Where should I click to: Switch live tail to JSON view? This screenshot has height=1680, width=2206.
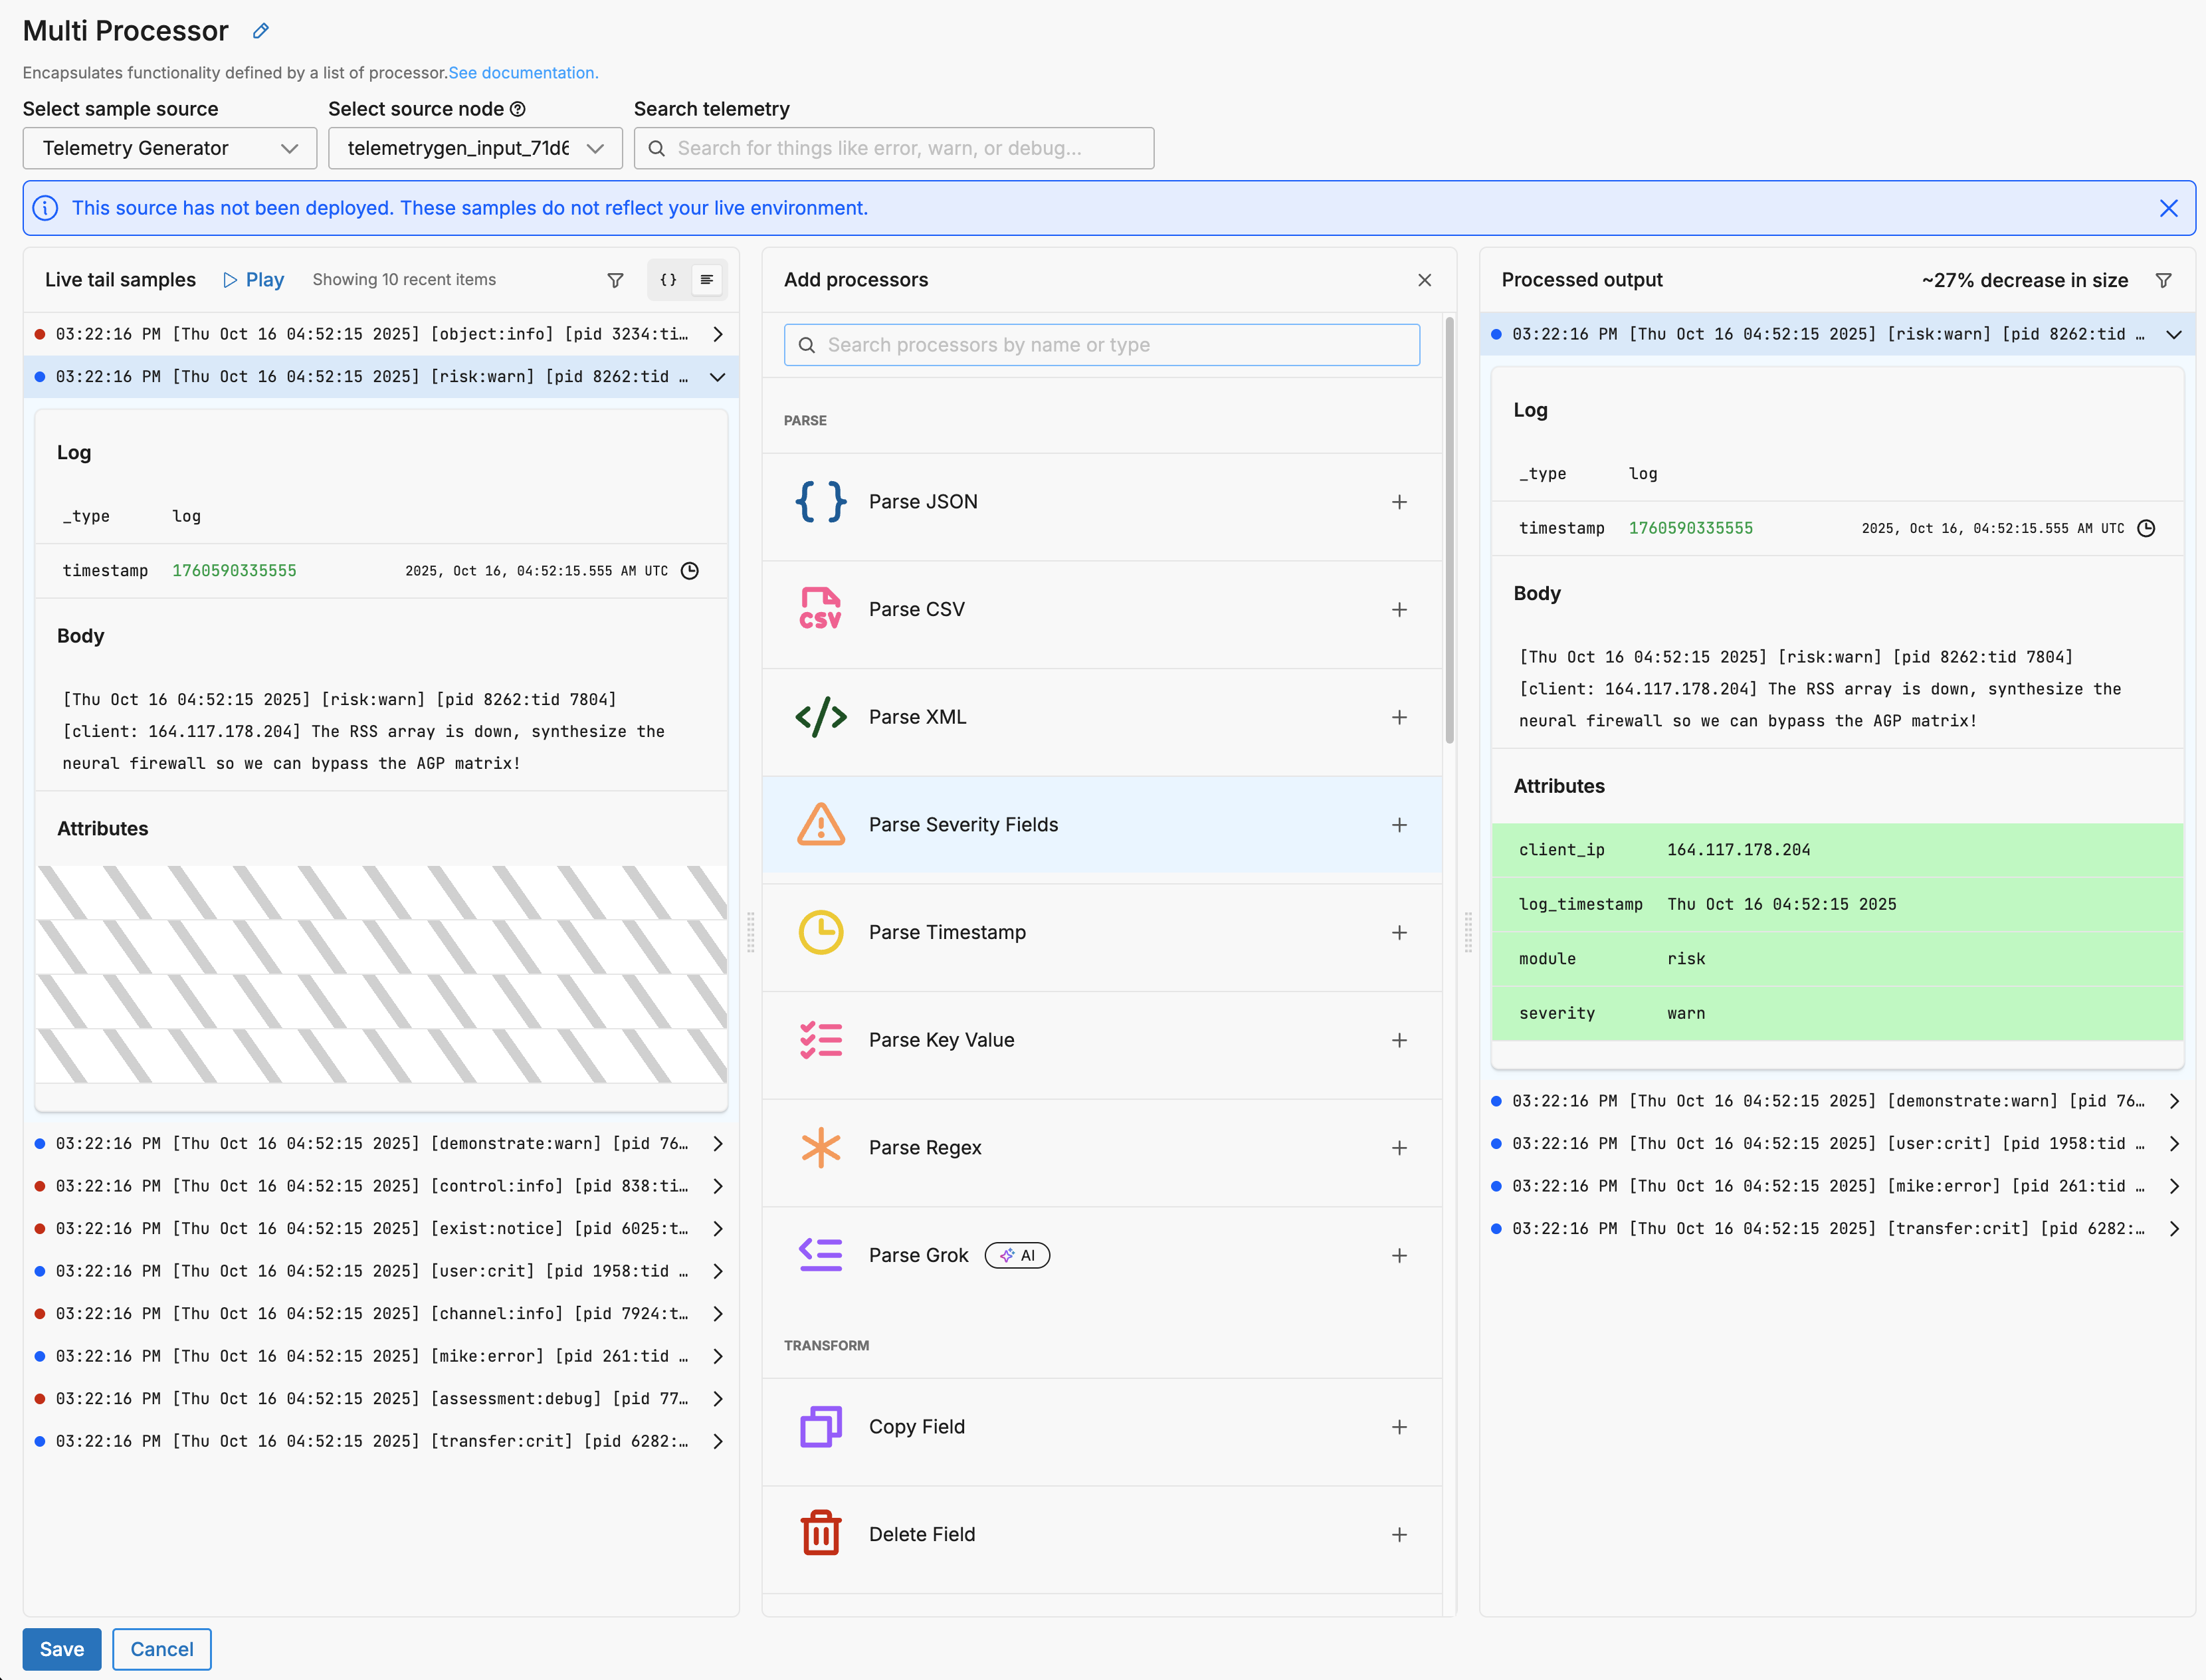coord(668,280)
